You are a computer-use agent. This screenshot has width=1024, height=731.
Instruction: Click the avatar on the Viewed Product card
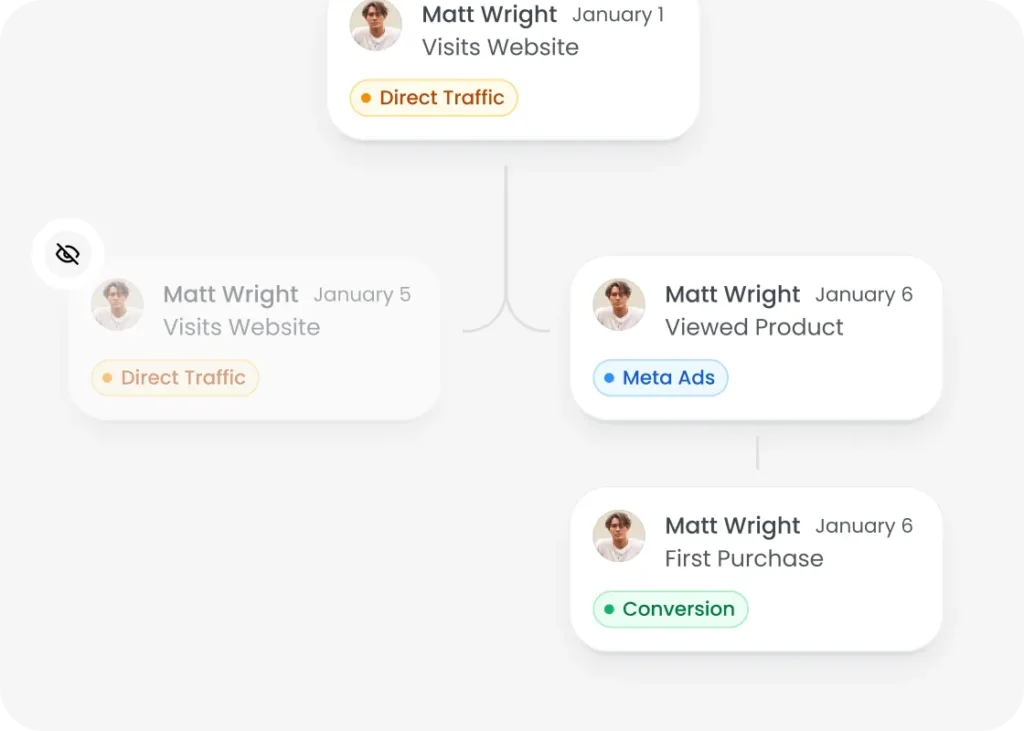(x=618, y=304)
